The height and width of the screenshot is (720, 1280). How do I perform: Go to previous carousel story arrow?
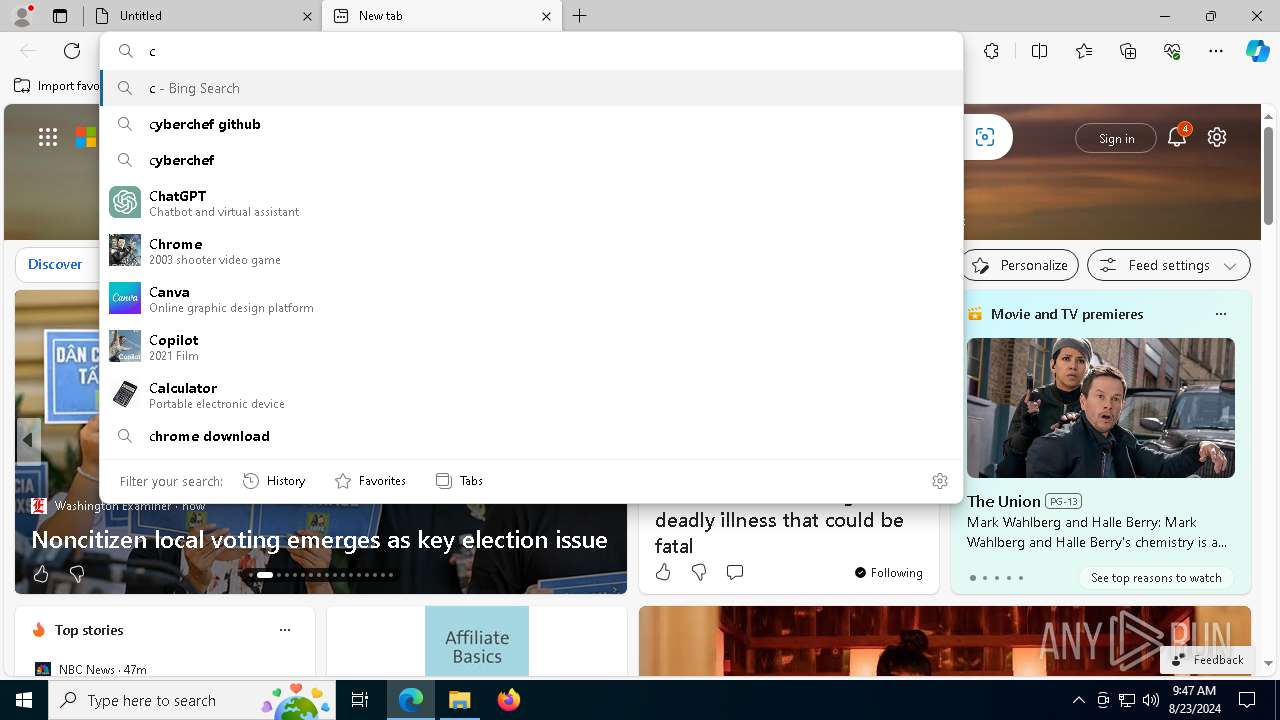[28, 440]
